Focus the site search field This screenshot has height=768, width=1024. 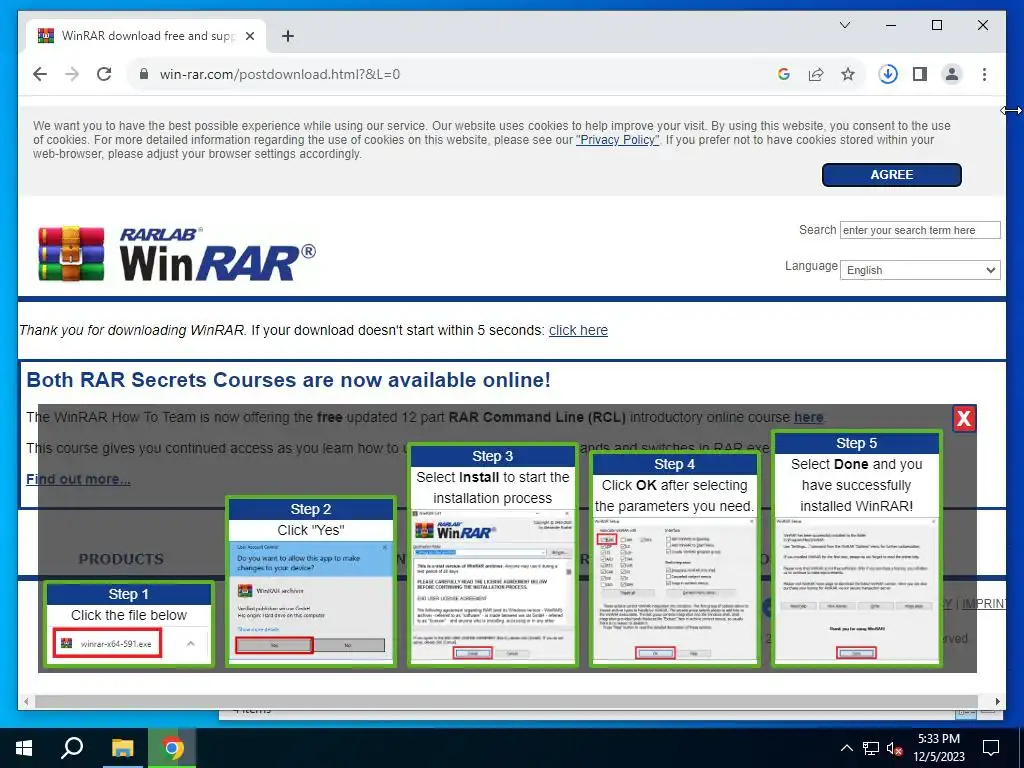click(x=920, y=230)
